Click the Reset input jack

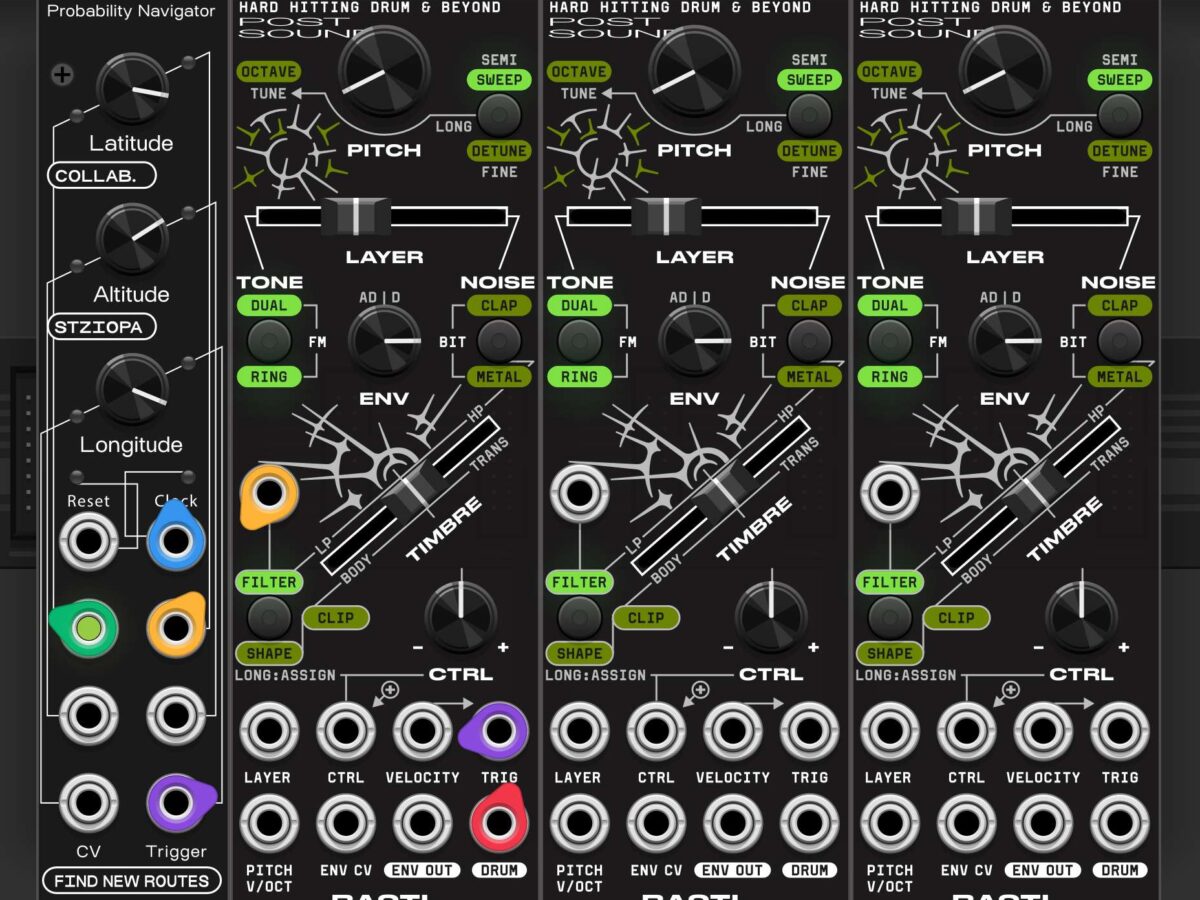(88, 541)
